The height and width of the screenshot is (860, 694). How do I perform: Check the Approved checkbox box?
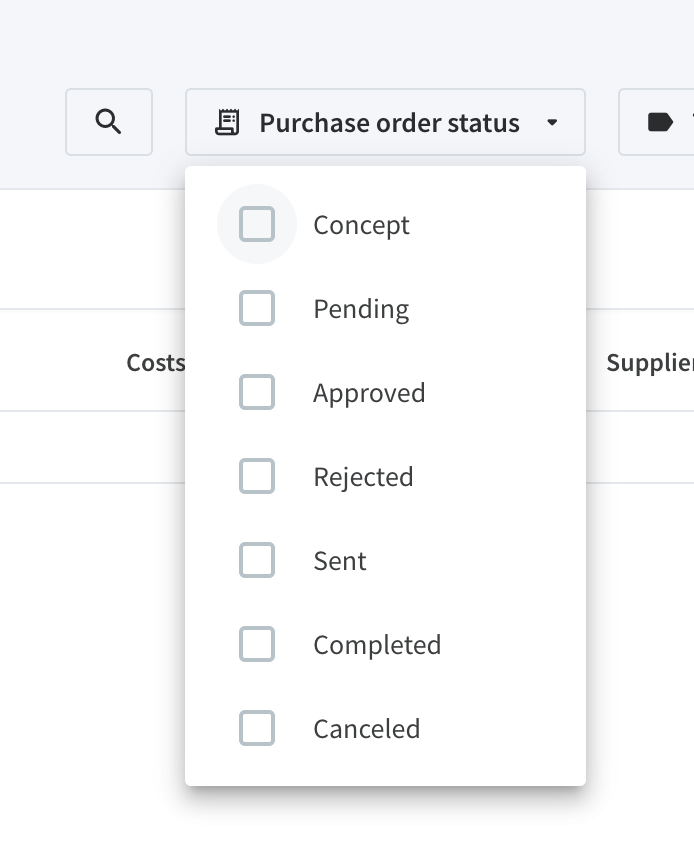[x=257, y=393]
